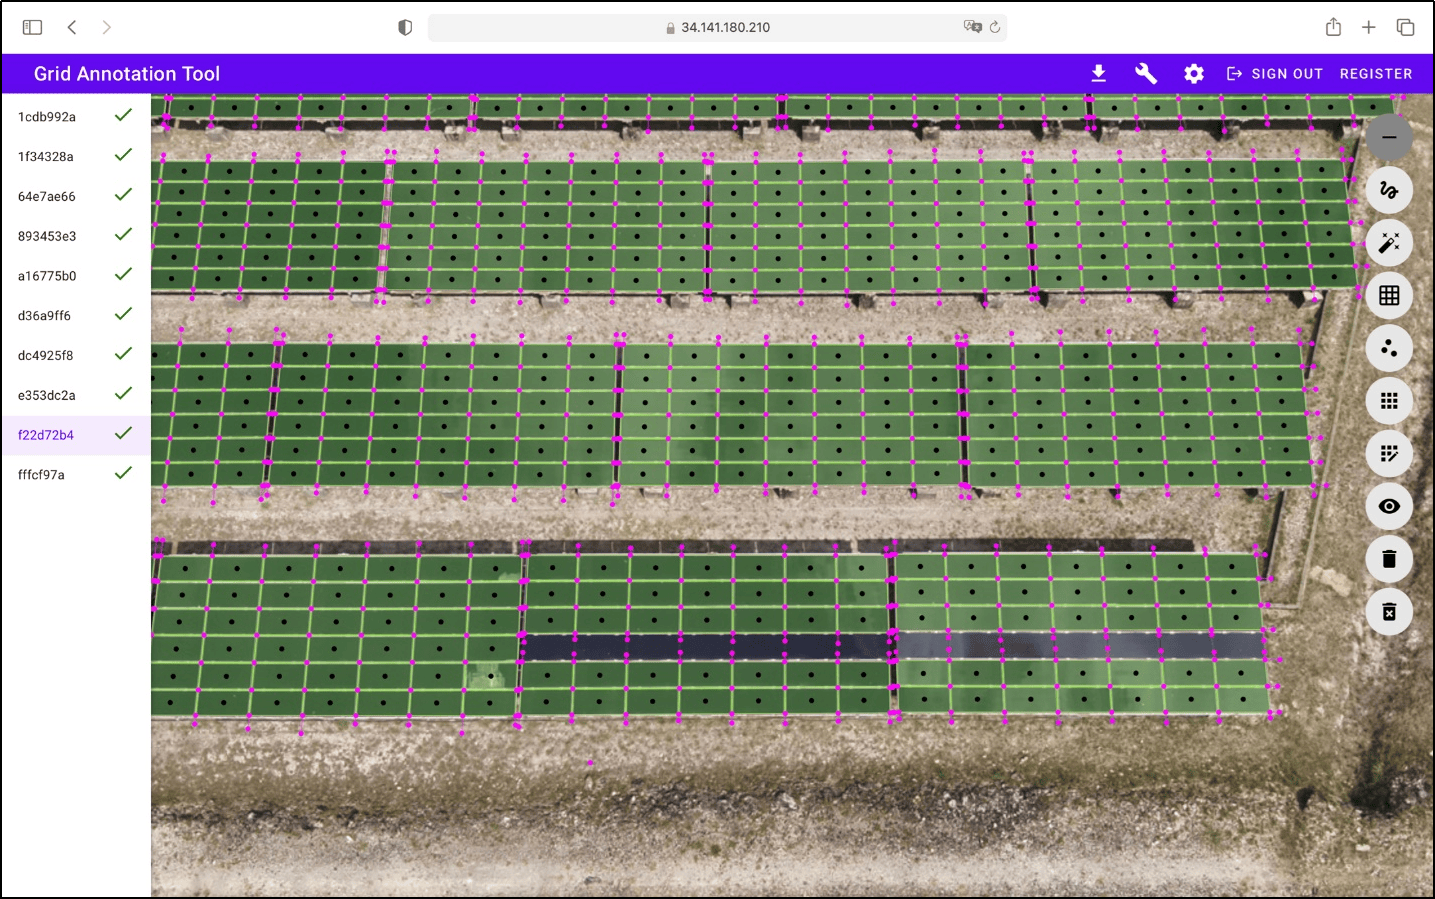Open the wrench tools icon

[1146, 74]
